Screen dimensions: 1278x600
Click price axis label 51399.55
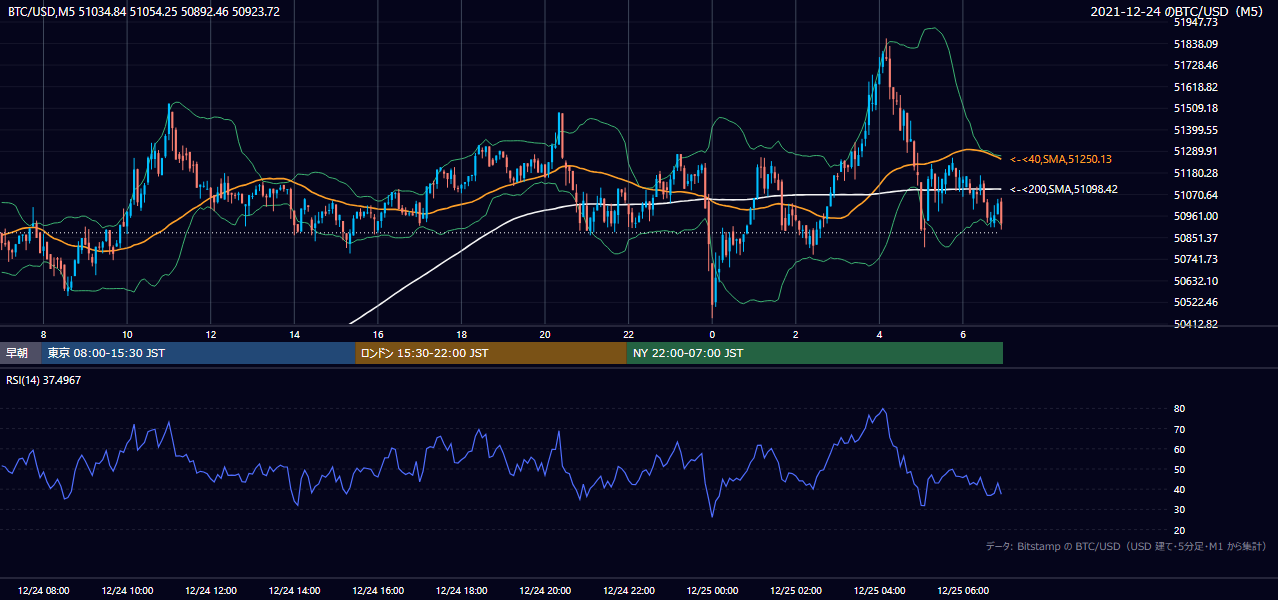pyautogui.click(x=1196, y=130)
